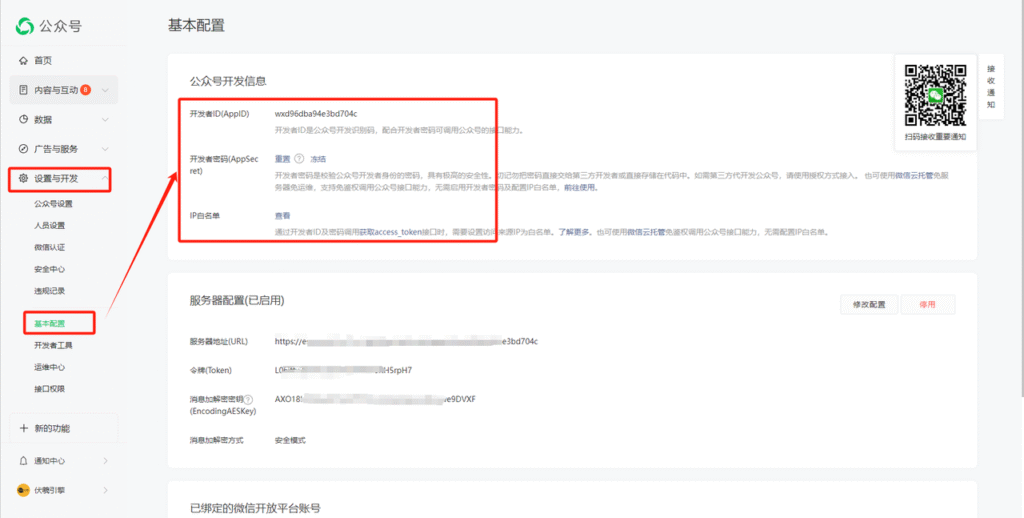Click 查看 link for IP白名单
This screenshot has height=518, width=1024.
(x=282, y=216)
